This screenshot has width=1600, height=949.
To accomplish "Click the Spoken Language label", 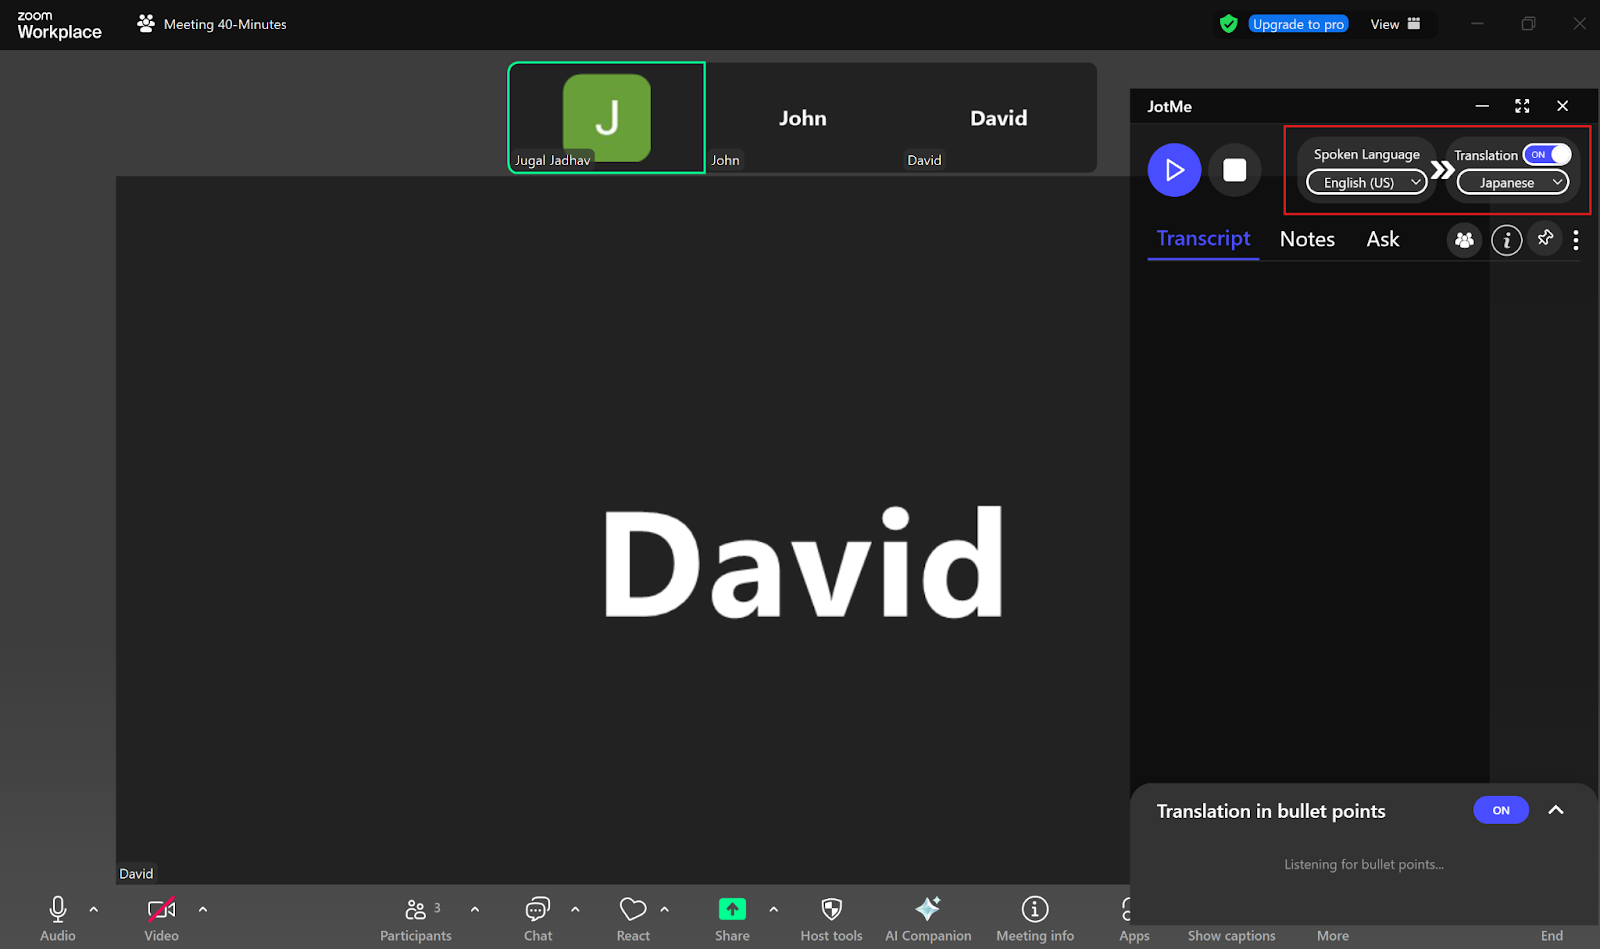I will pos(1366,154).
